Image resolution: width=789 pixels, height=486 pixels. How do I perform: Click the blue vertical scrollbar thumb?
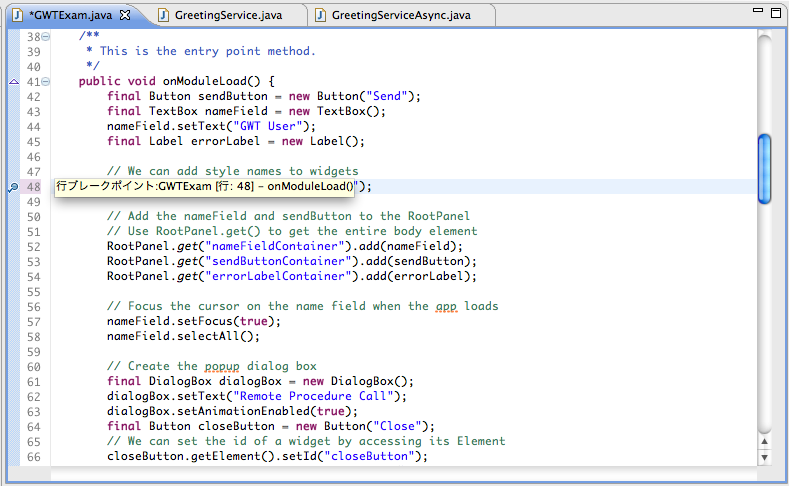click(765, 160)
